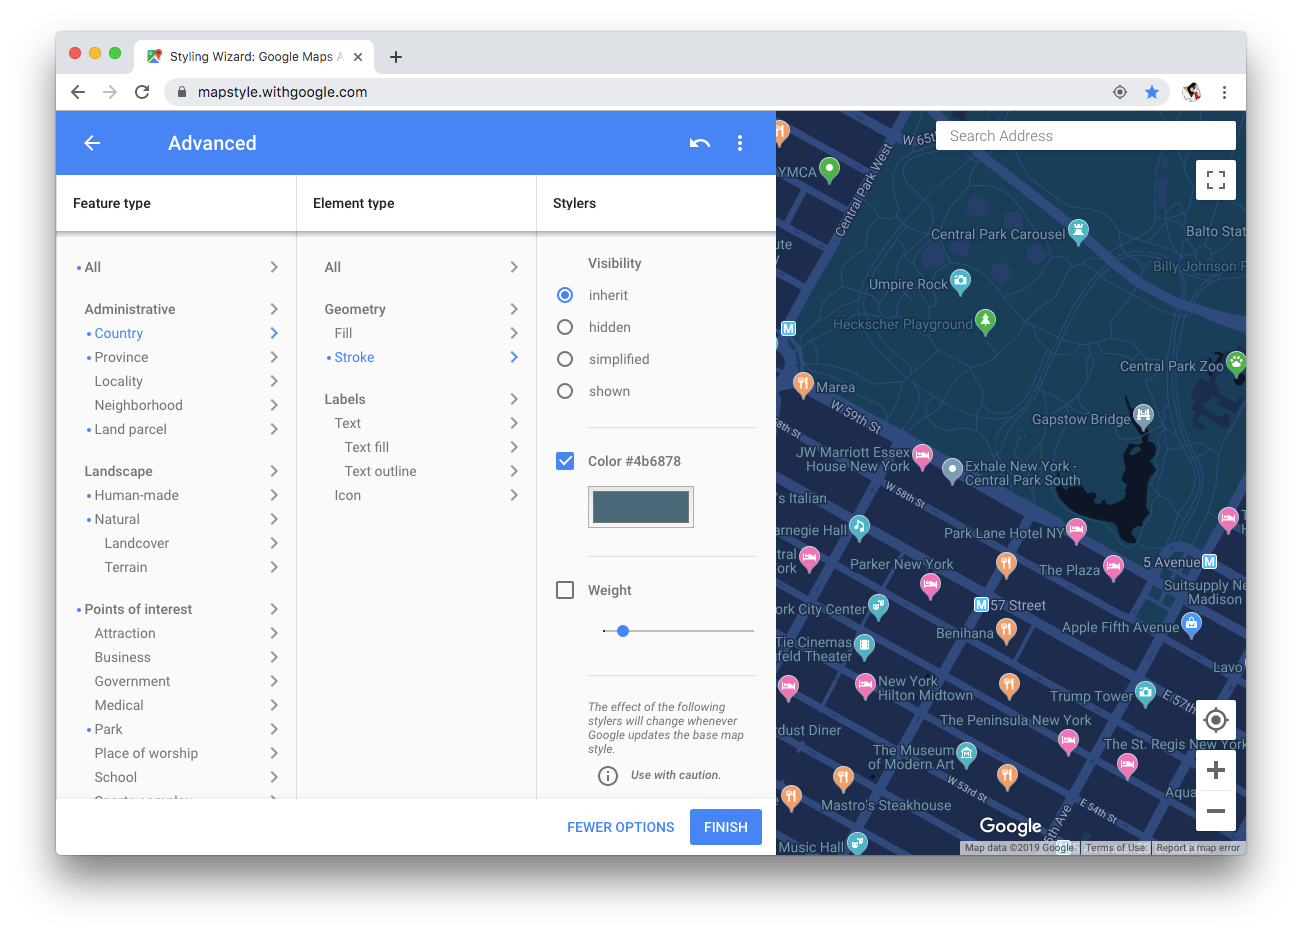
Task: Select the shown visibility option
Action: [x=565, y=391]
